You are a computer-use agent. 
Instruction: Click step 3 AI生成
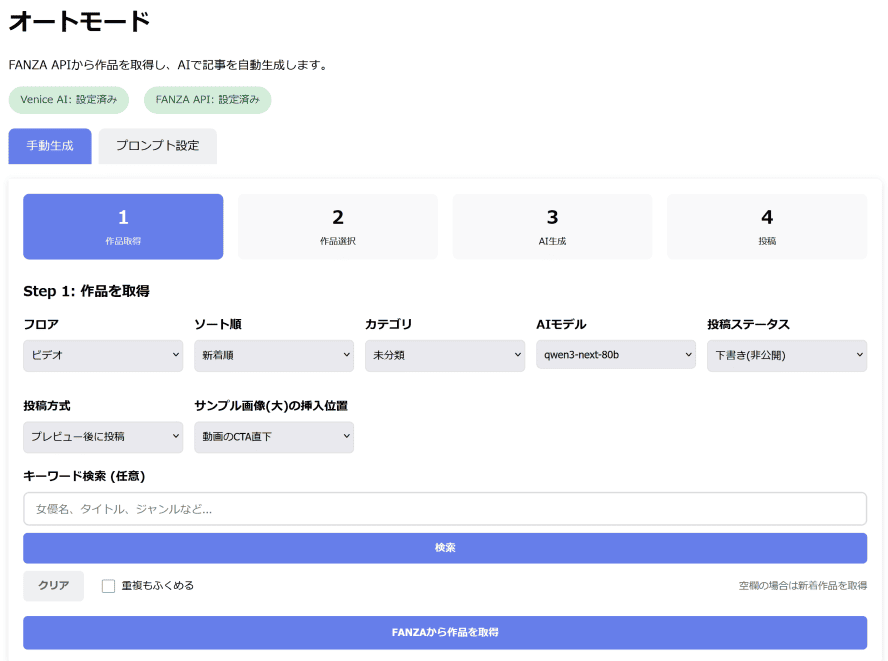click(x=552, y=226)
